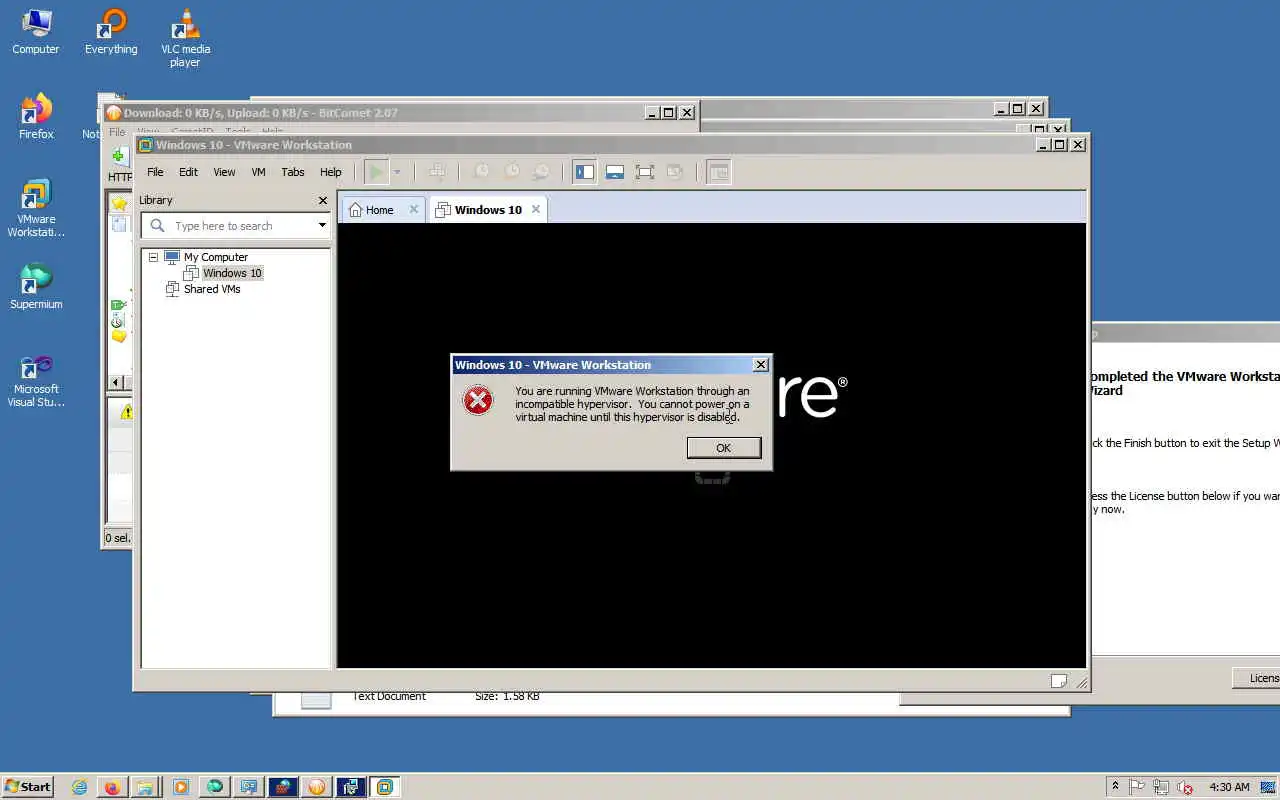This screenshot has height=800, width=1280.
Task: Click the setup installer taskbar button
Action: pos(351,787)
